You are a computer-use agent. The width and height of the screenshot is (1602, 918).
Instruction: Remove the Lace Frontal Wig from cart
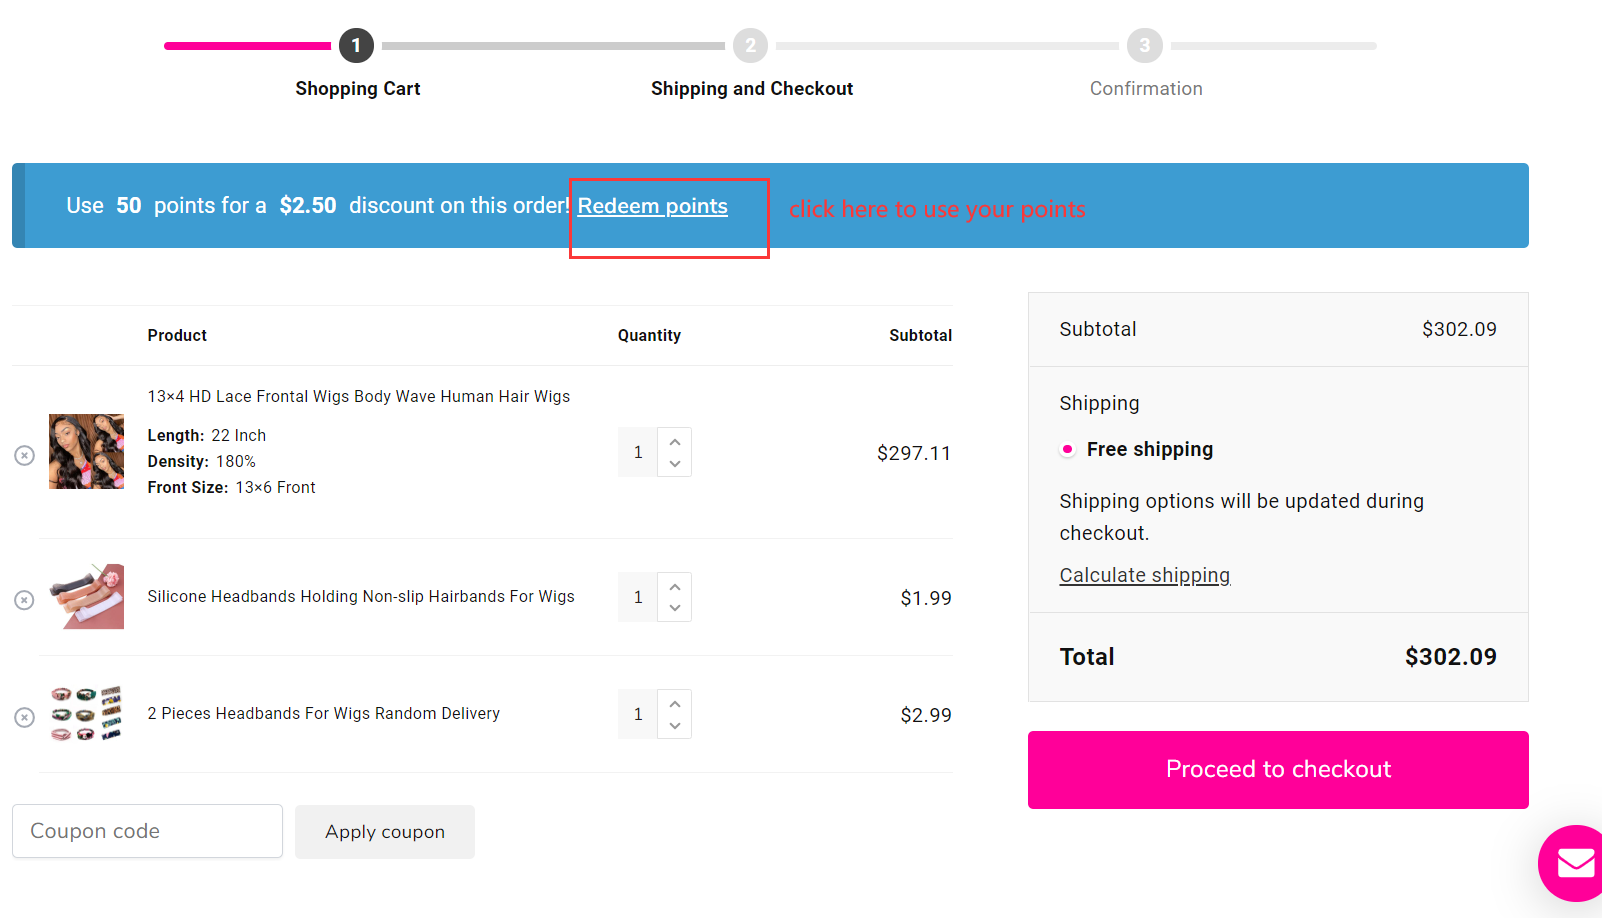pyautogui.click(x=25, y=455)
